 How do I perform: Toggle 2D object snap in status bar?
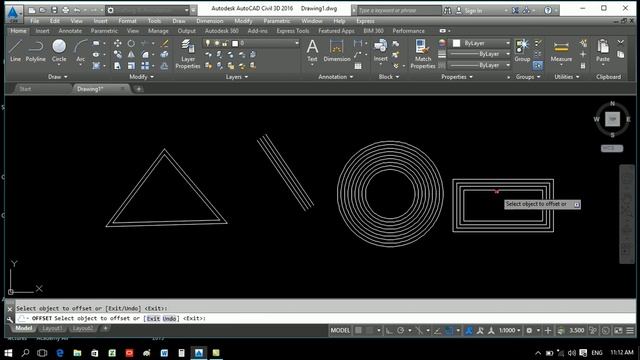[x=449, y=330]
